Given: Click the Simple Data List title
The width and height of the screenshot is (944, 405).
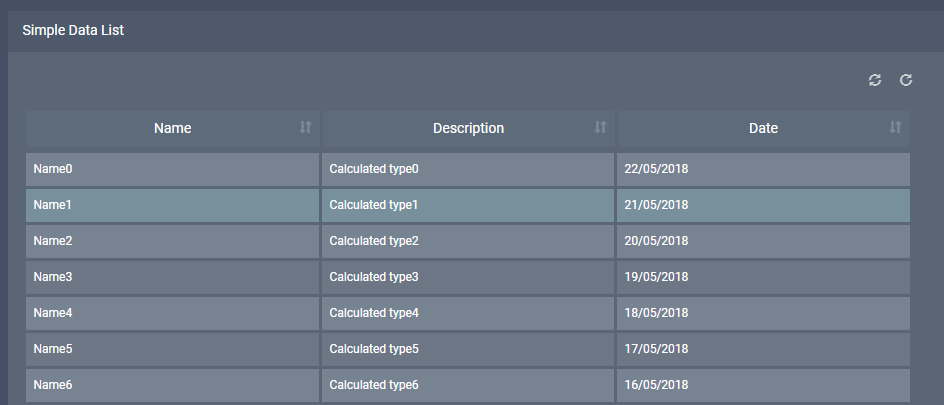Looking at the screenshot, I should tap(73, 30).
